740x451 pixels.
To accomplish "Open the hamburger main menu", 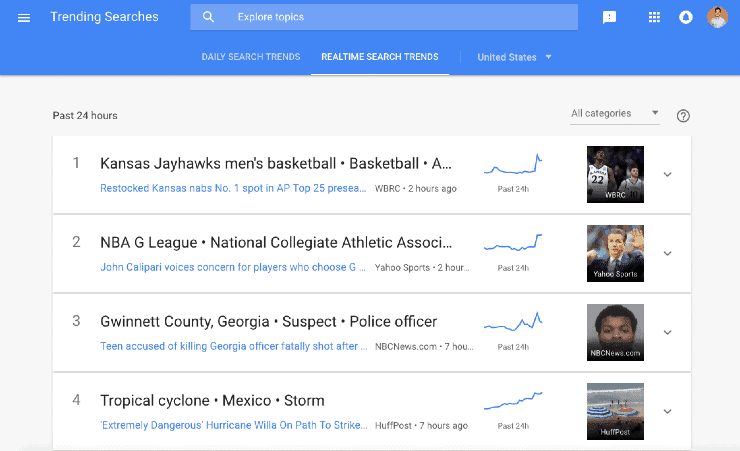I will (x=24, y=17).
